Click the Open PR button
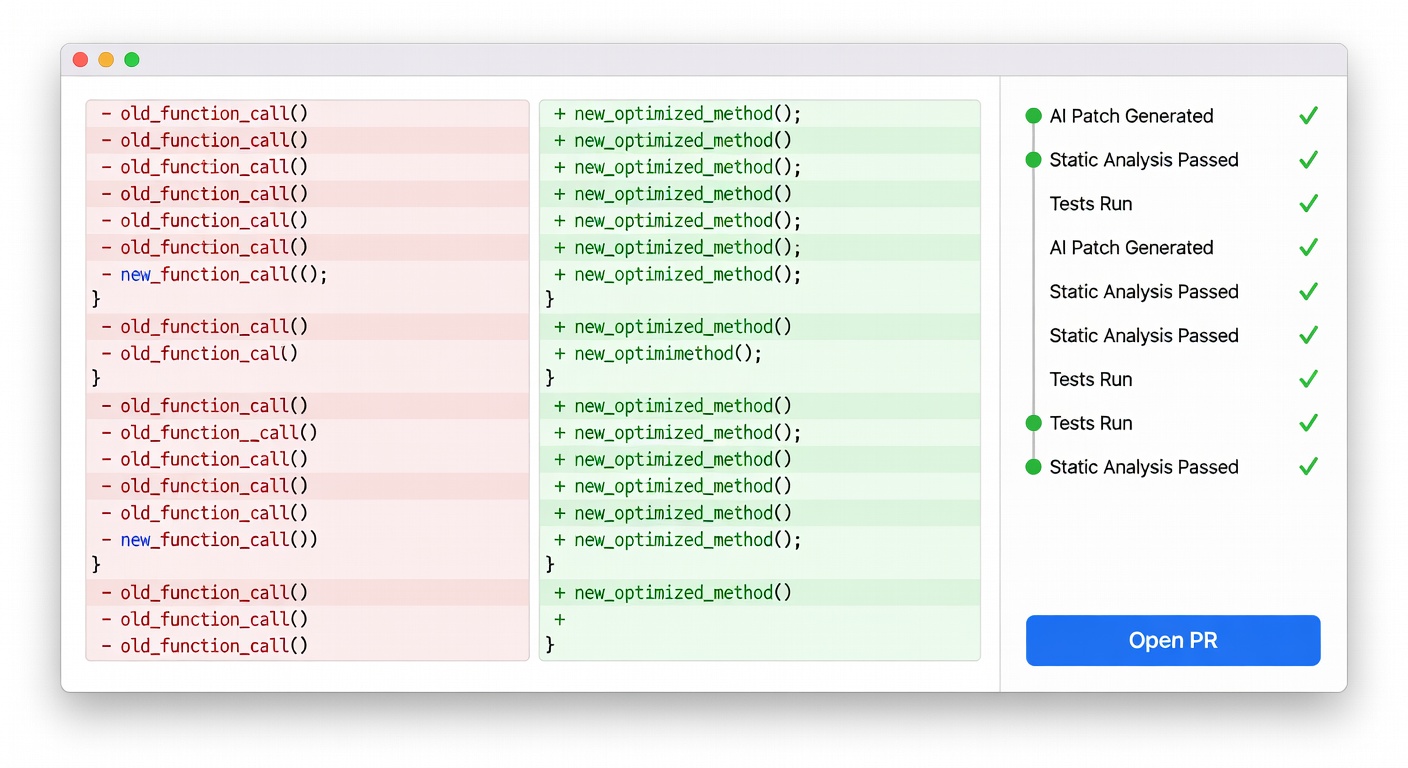Image resolution: width=1408 pixels, height=768 pixels. click(1172, 640)
